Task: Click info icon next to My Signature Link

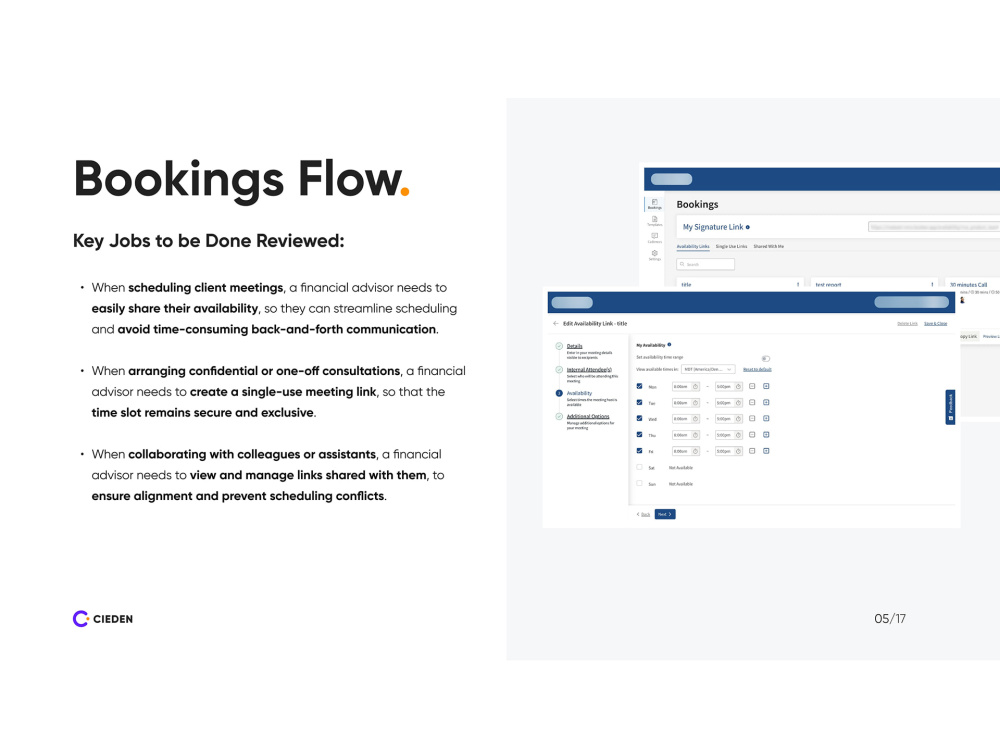Action: (747, 227)
